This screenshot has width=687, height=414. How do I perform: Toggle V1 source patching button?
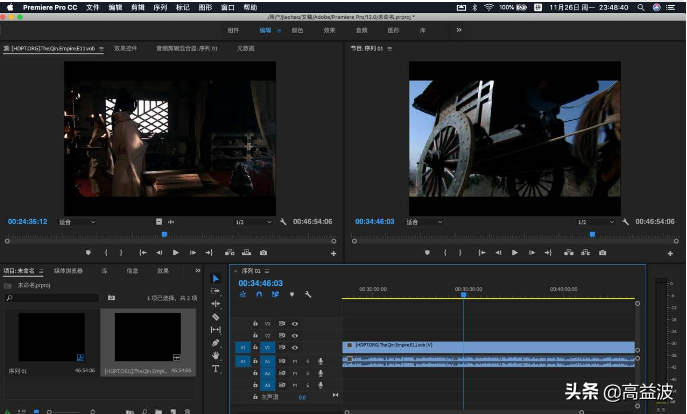coord(243,347)
